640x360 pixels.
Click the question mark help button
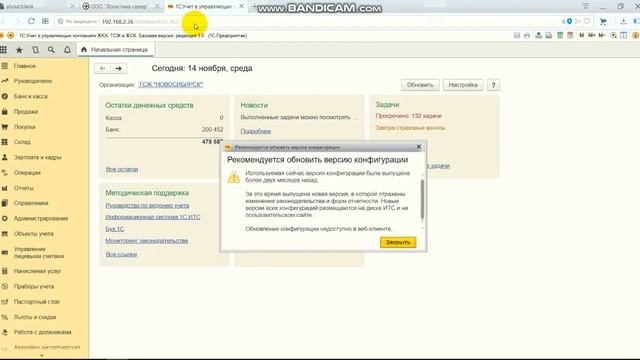493,85
